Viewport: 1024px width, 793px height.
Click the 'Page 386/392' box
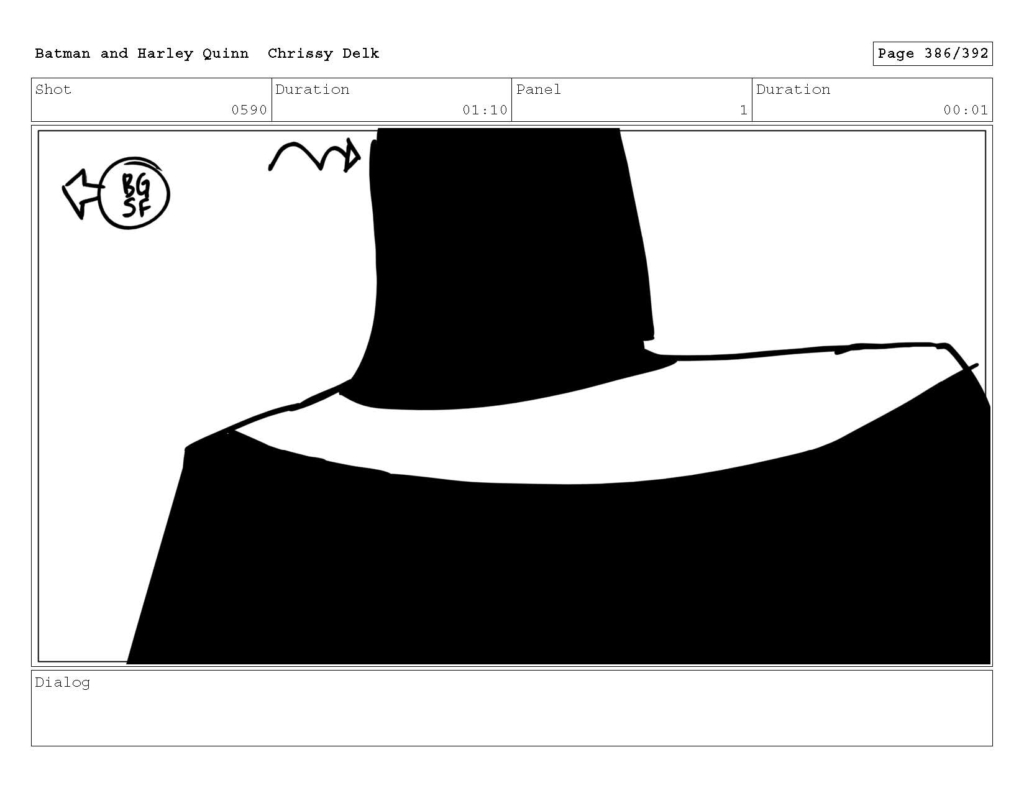coord(933,54)
